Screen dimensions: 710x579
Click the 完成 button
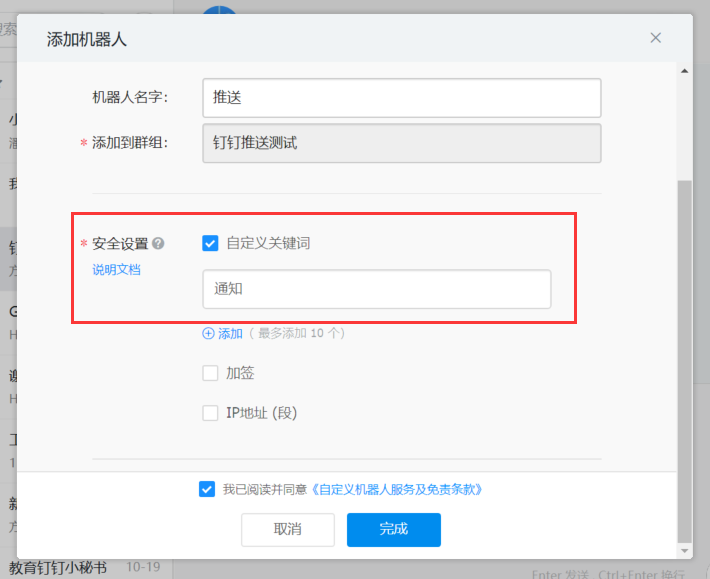click(x=394, y=529)
